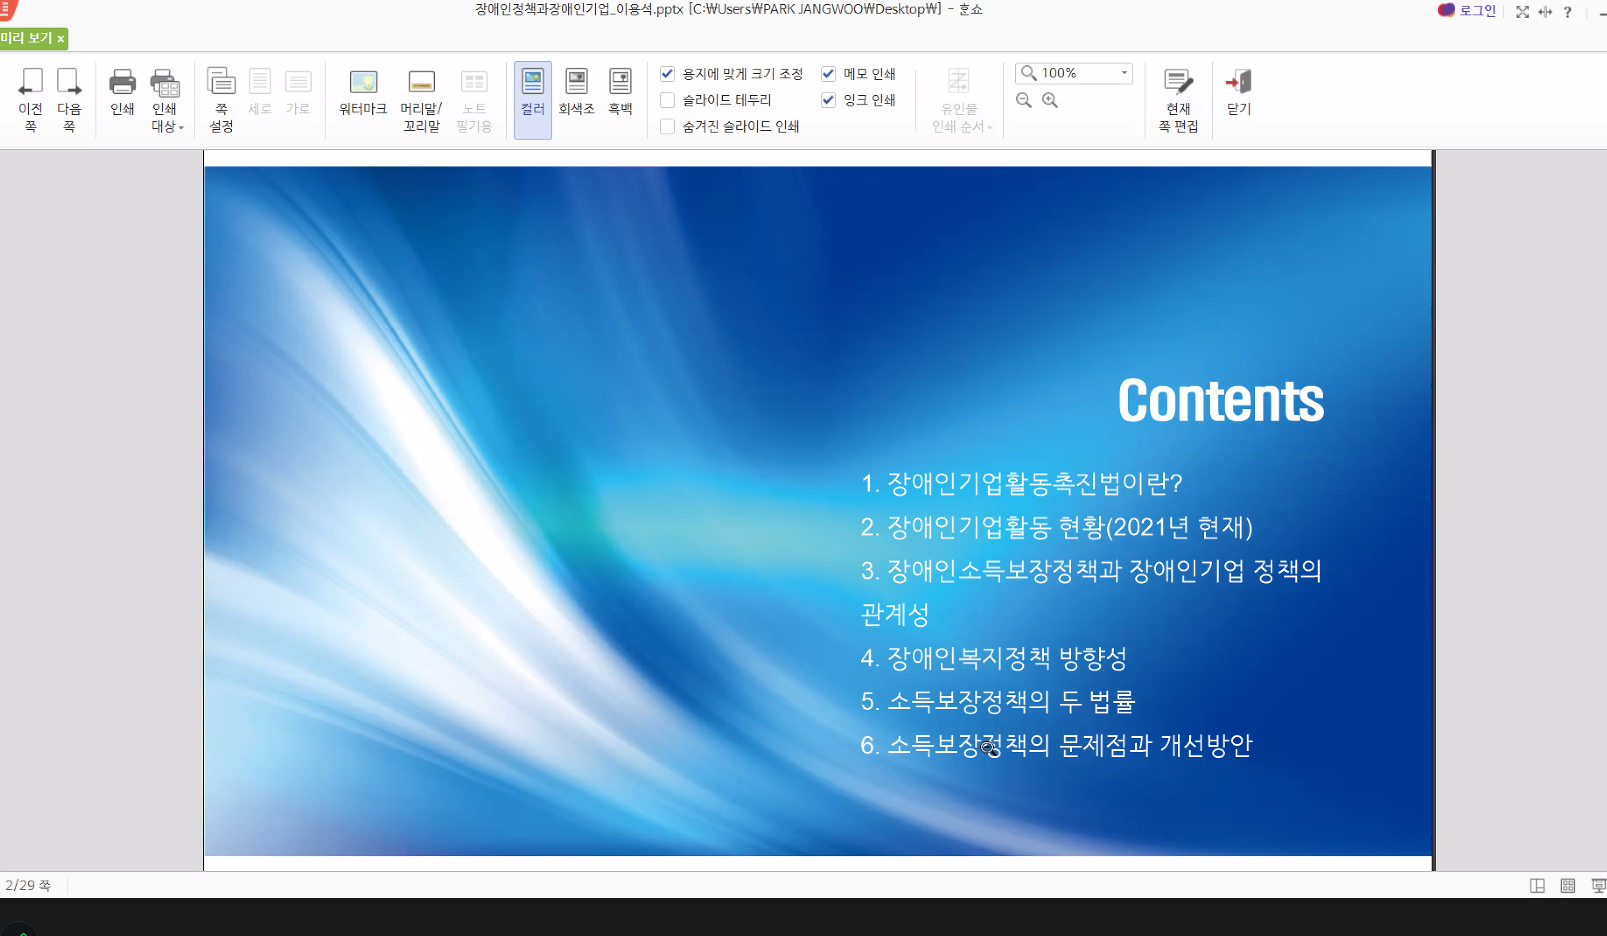This screenshot has height=936, width=1607.
Task: Open 쪽 설정 page setup
Action: pos(221,99)
